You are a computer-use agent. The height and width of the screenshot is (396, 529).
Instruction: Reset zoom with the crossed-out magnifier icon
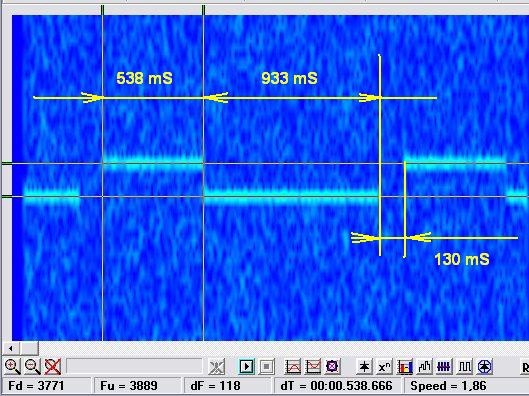[53, 366]
